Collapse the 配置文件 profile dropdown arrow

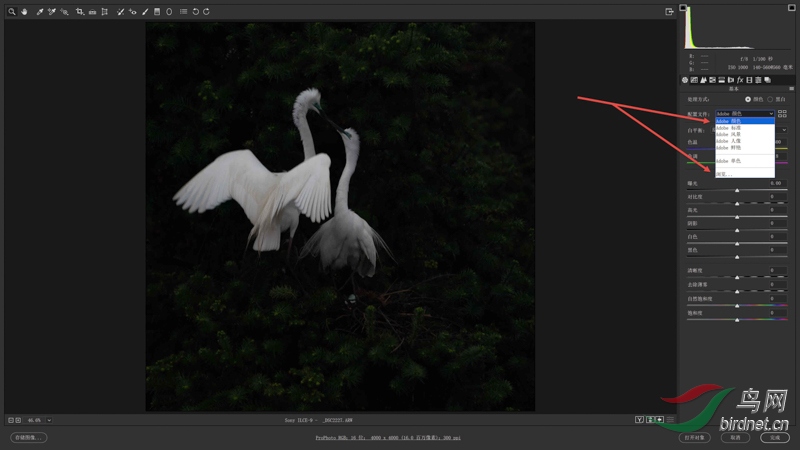point(771,114)
